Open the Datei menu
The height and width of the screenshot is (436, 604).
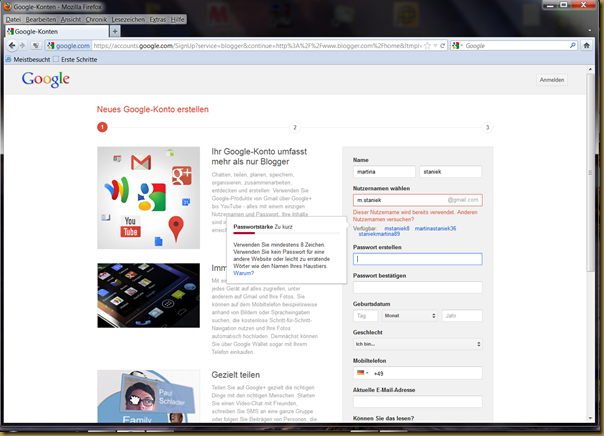point(13,19)
